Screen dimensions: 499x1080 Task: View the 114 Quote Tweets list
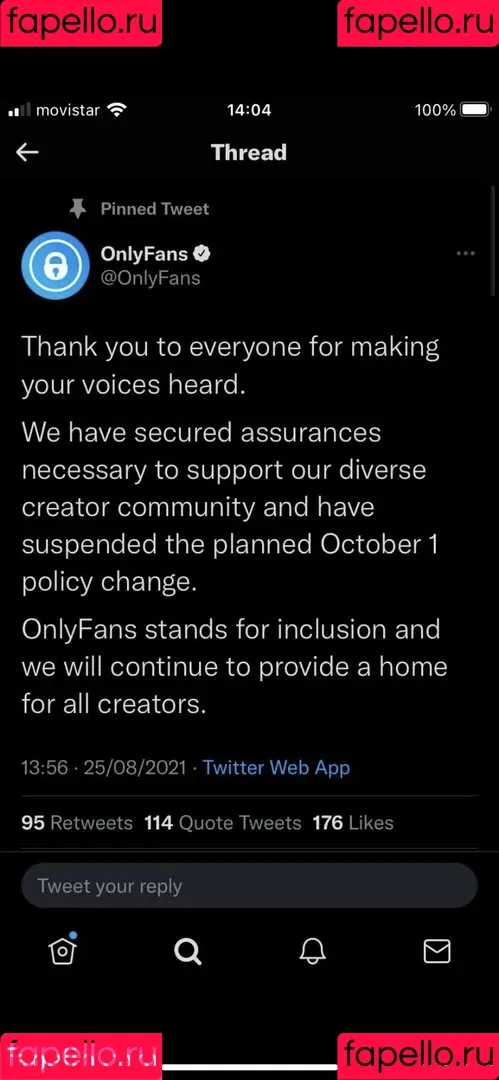223,822
